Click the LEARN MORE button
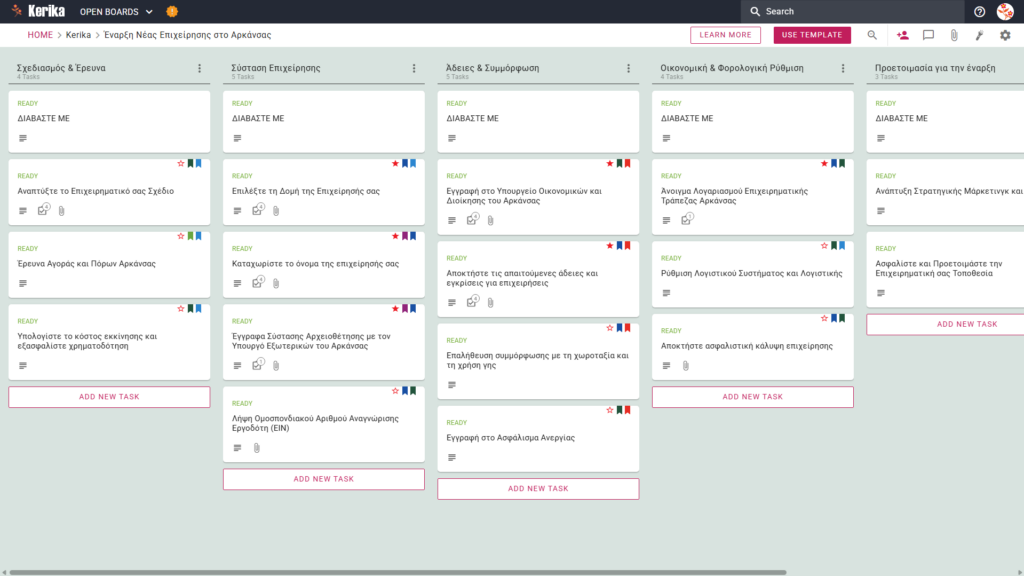 [725, 35]
